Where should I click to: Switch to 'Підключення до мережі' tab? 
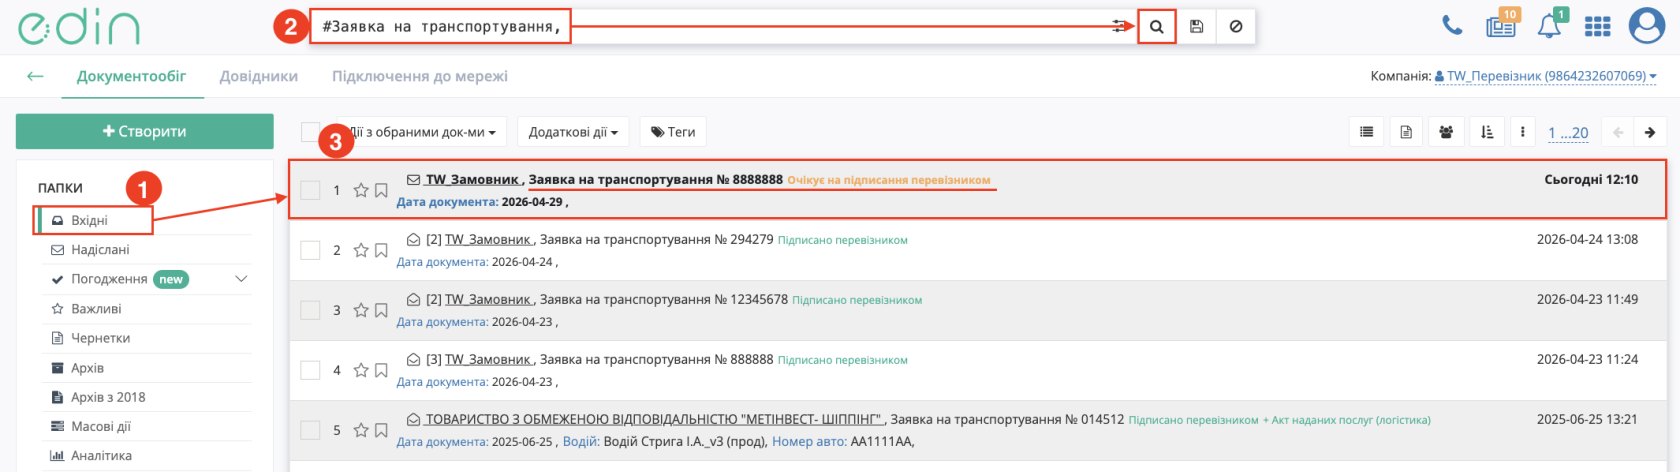[420, 76]
